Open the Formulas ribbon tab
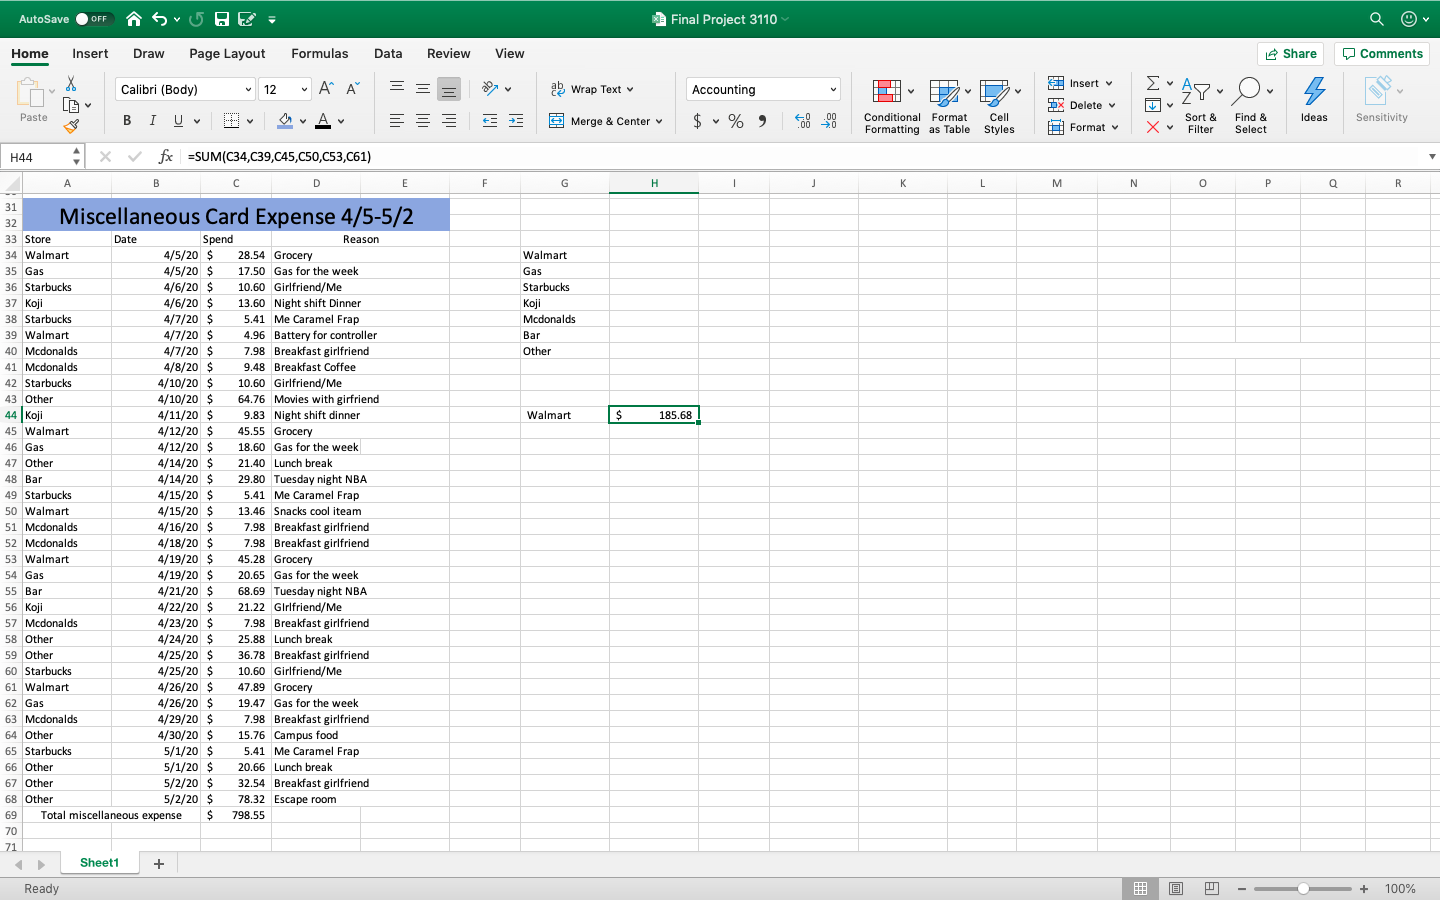 coord(320,54)
